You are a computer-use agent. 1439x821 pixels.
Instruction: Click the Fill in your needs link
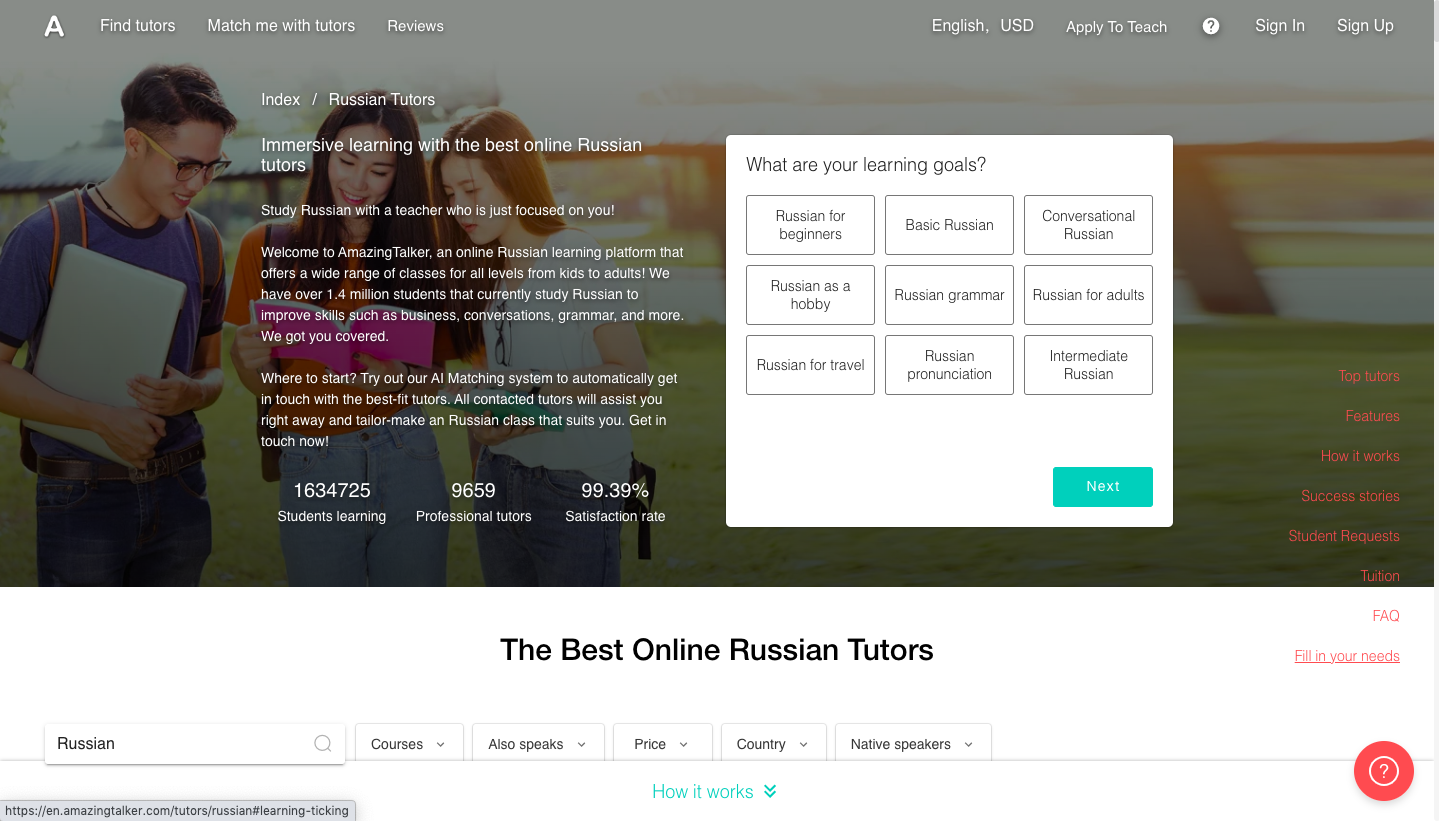click(x=1346, y=656)
